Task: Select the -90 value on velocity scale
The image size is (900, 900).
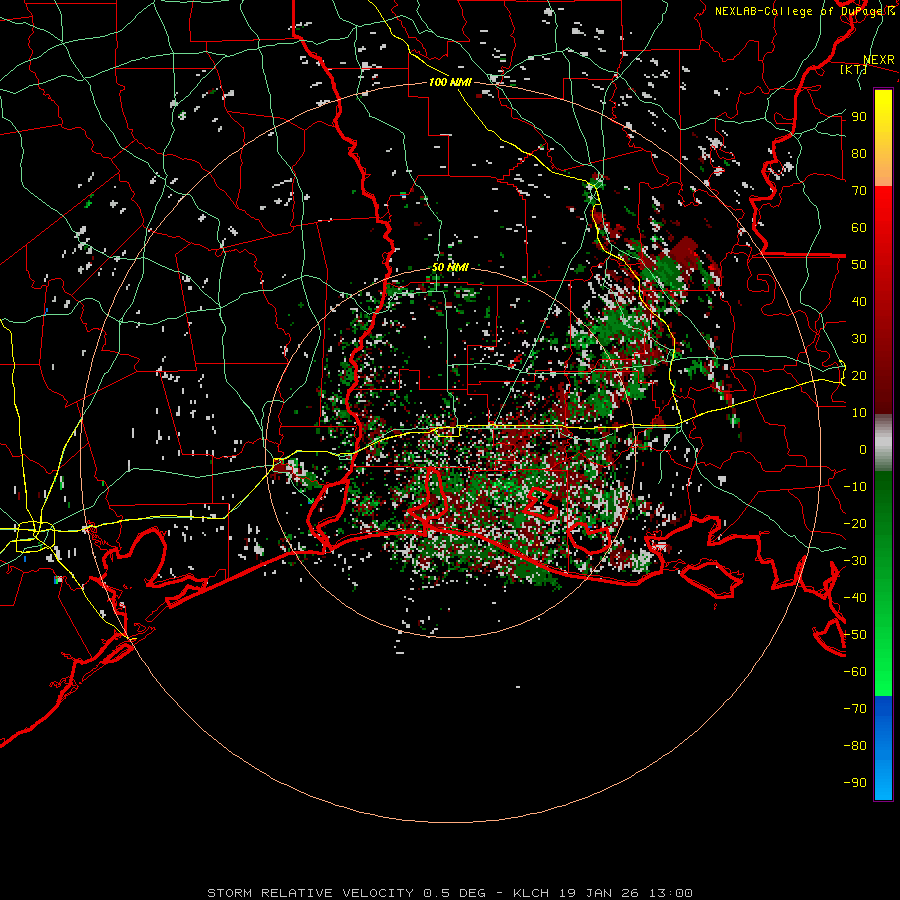Action: click(x=855, y=783)
